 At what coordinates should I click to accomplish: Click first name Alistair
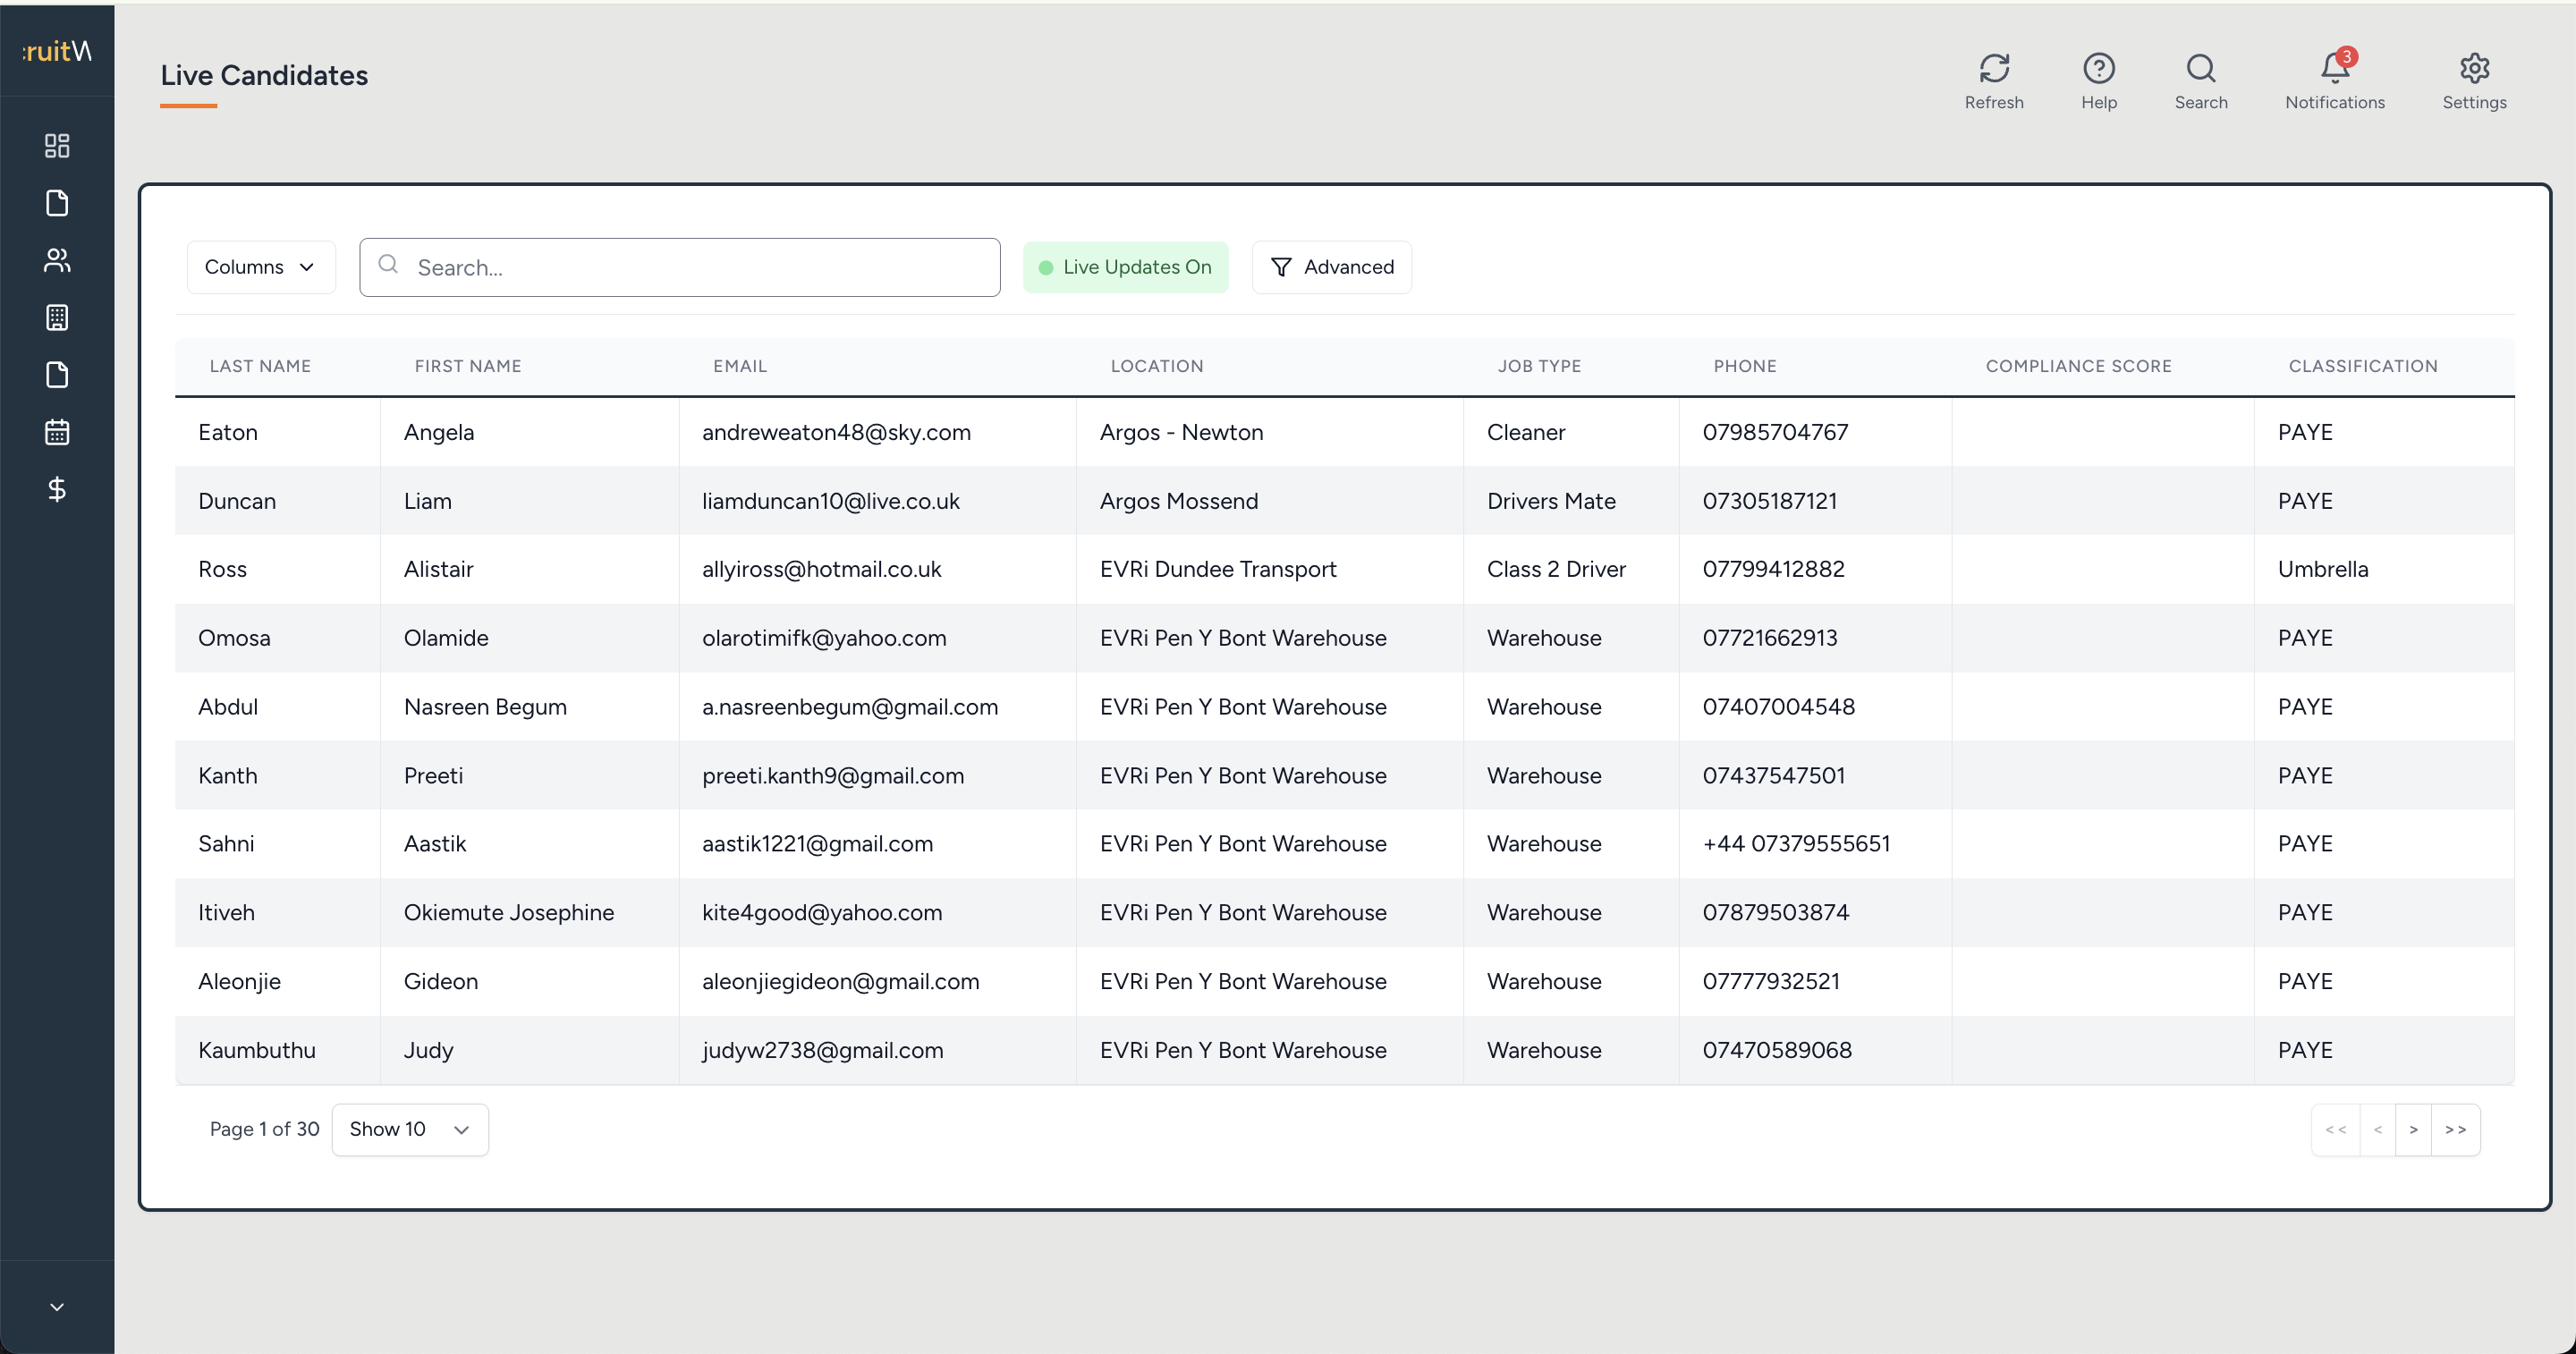point(439,569)
